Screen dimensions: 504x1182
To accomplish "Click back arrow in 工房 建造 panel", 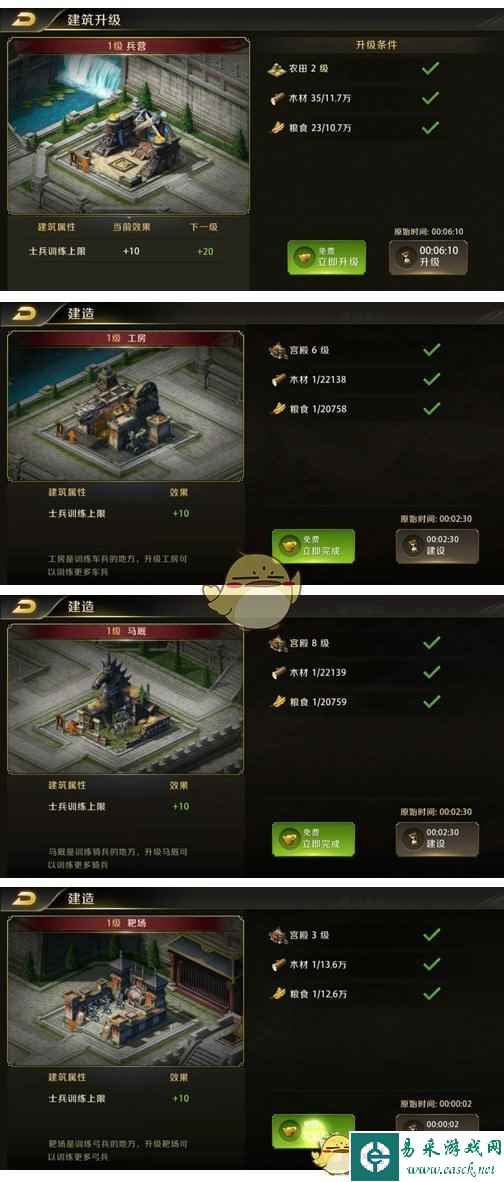I will click(x=26, y=313).
